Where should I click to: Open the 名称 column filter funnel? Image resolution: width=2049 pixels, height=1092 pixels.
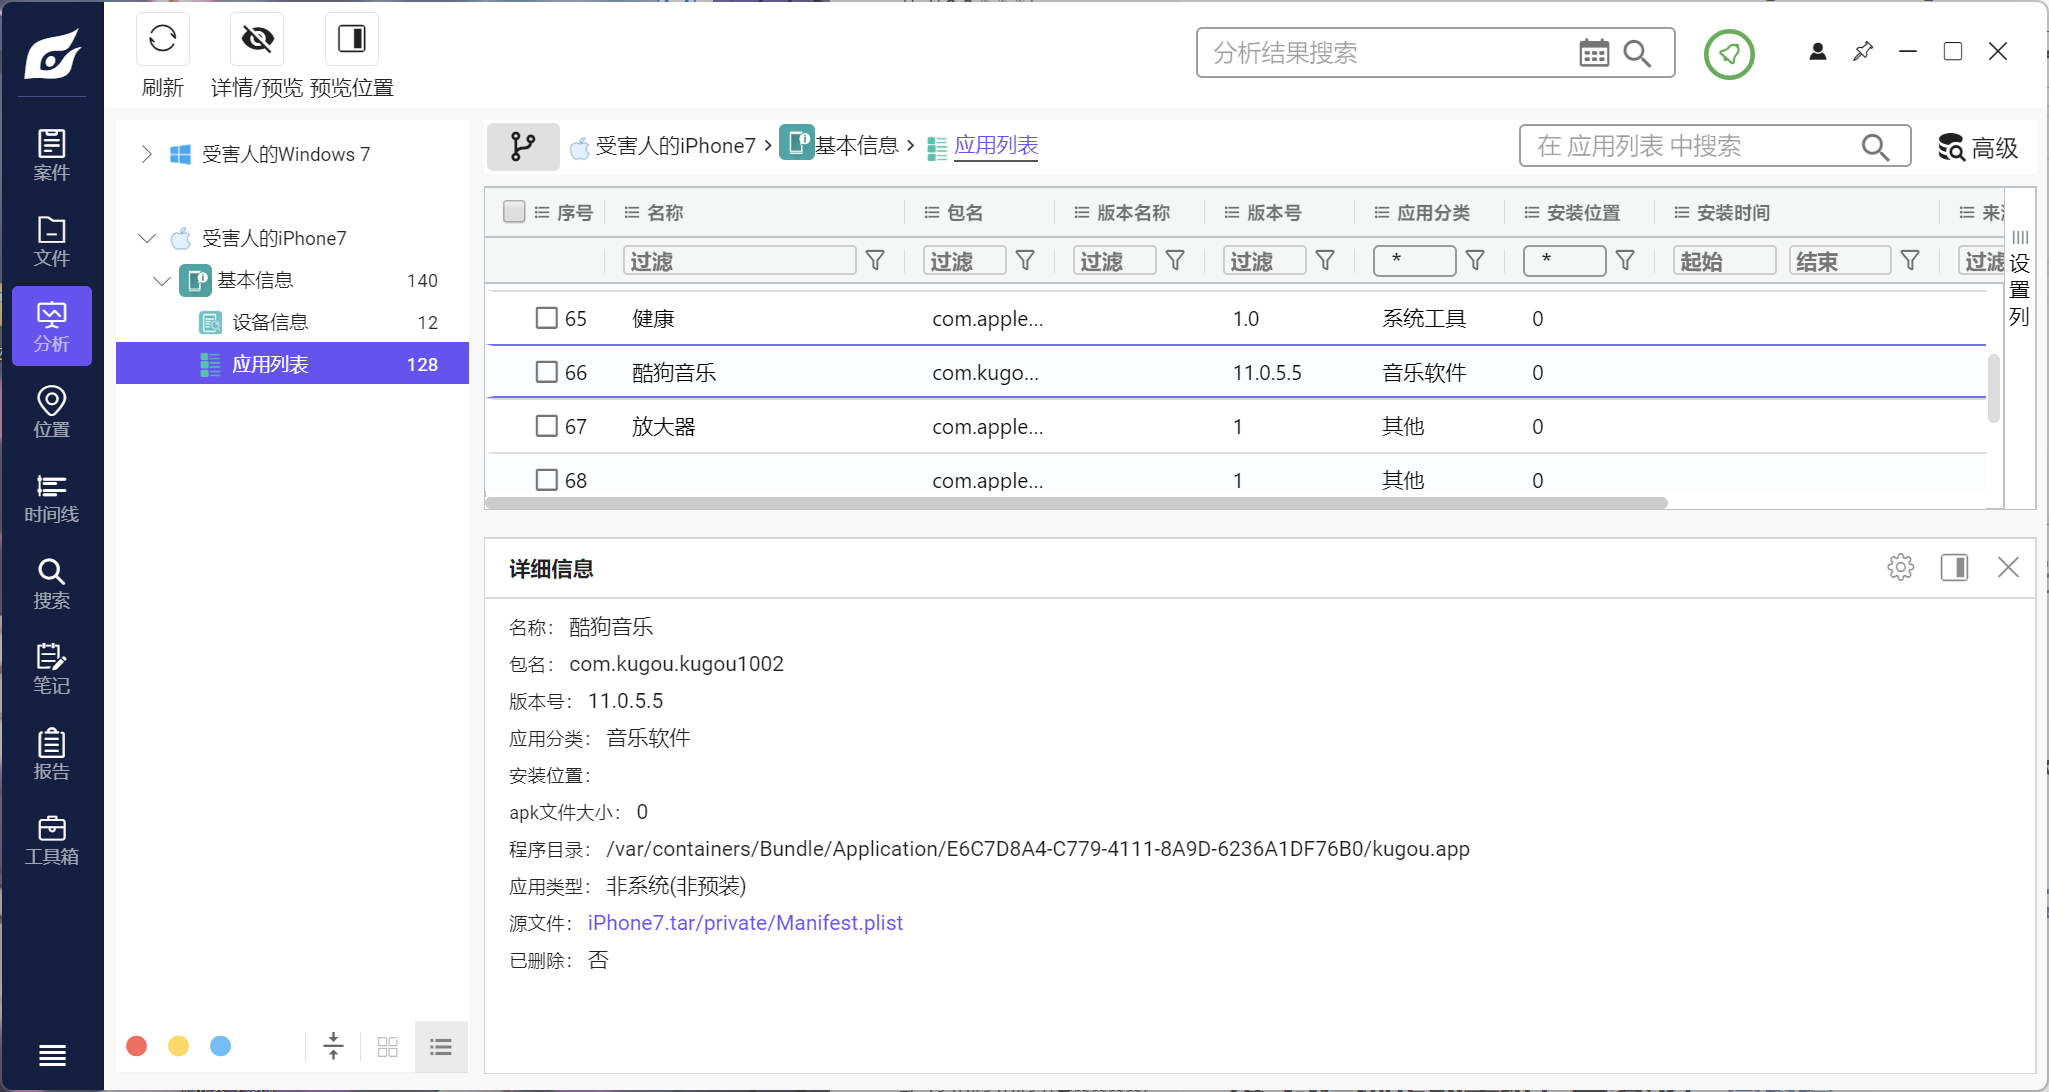tap(875, 261)
